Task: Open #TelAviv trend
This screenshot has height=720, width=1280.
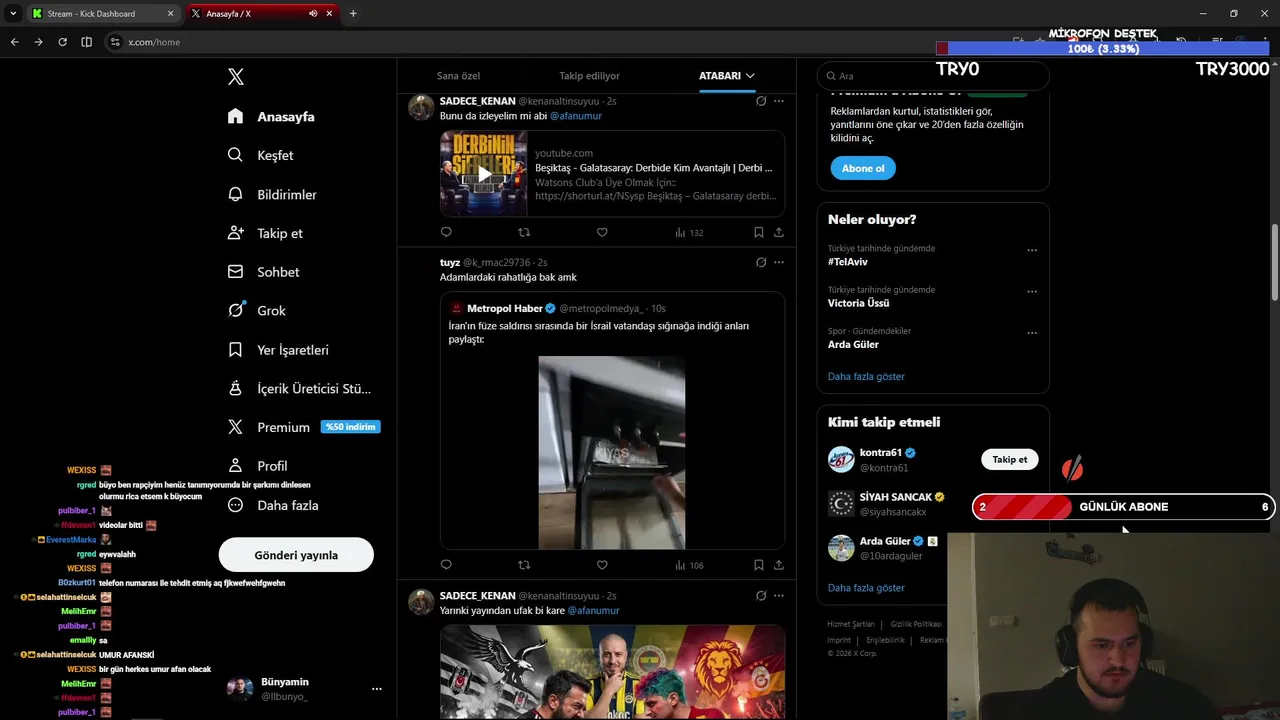Action: (848, 262)
